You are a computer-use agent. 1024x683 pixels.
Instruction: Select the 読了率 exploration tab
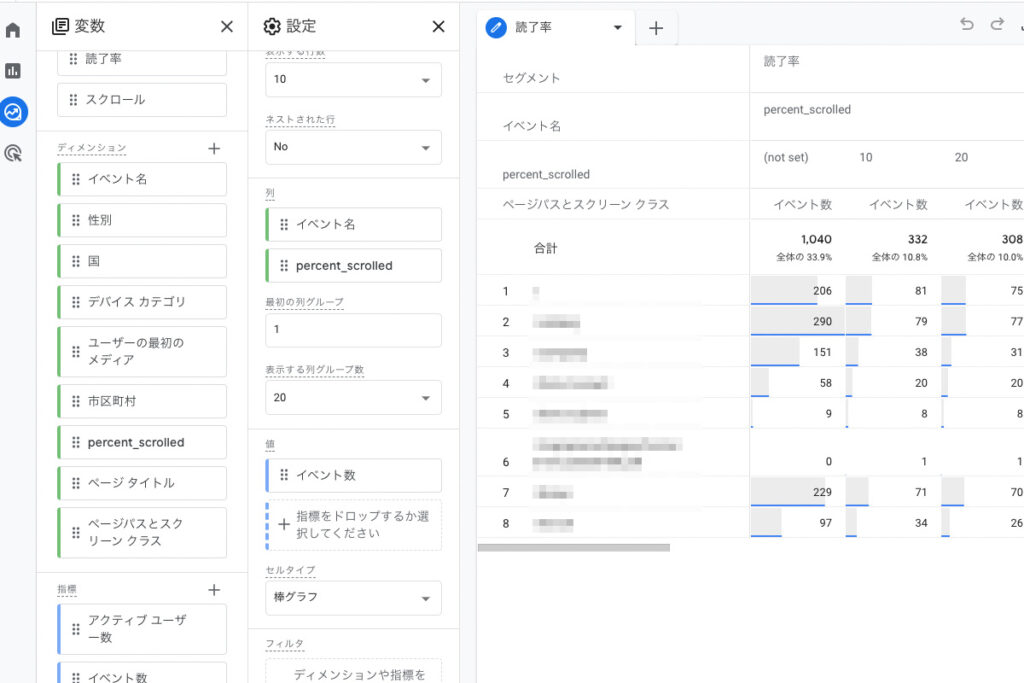(556, 27)
